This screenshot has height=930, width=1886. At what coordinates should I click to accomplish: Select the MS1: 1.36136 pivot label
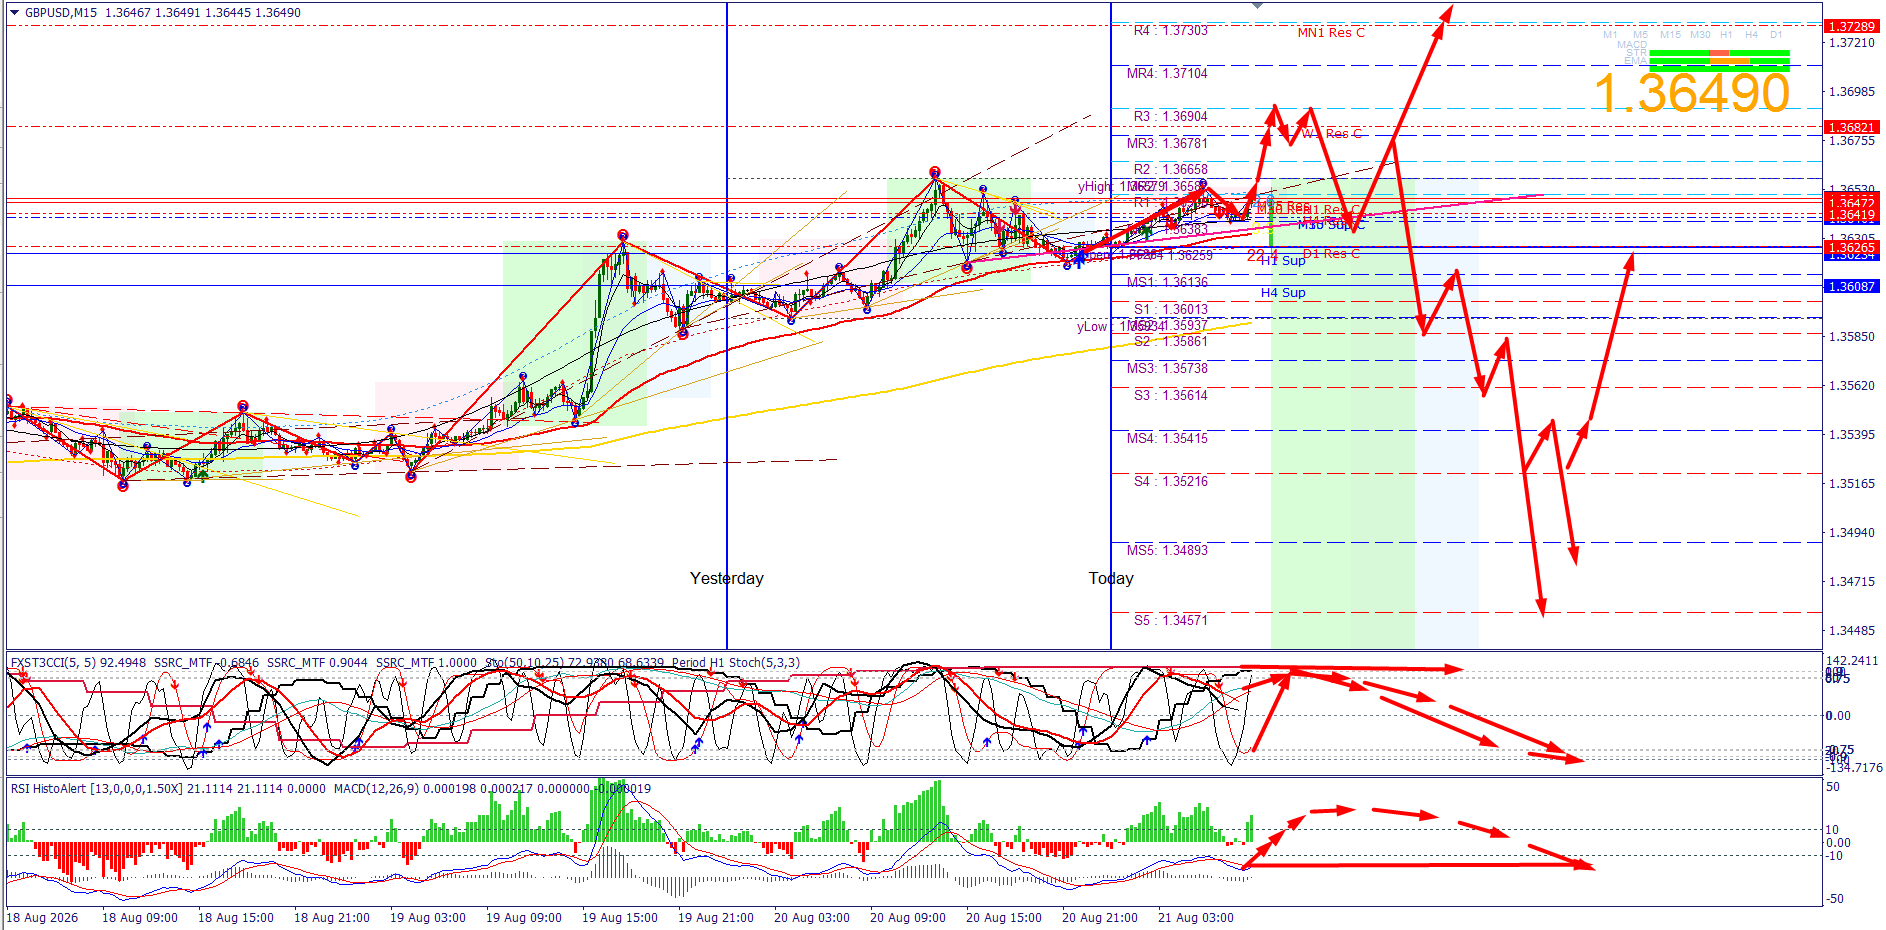point(1167,282)
